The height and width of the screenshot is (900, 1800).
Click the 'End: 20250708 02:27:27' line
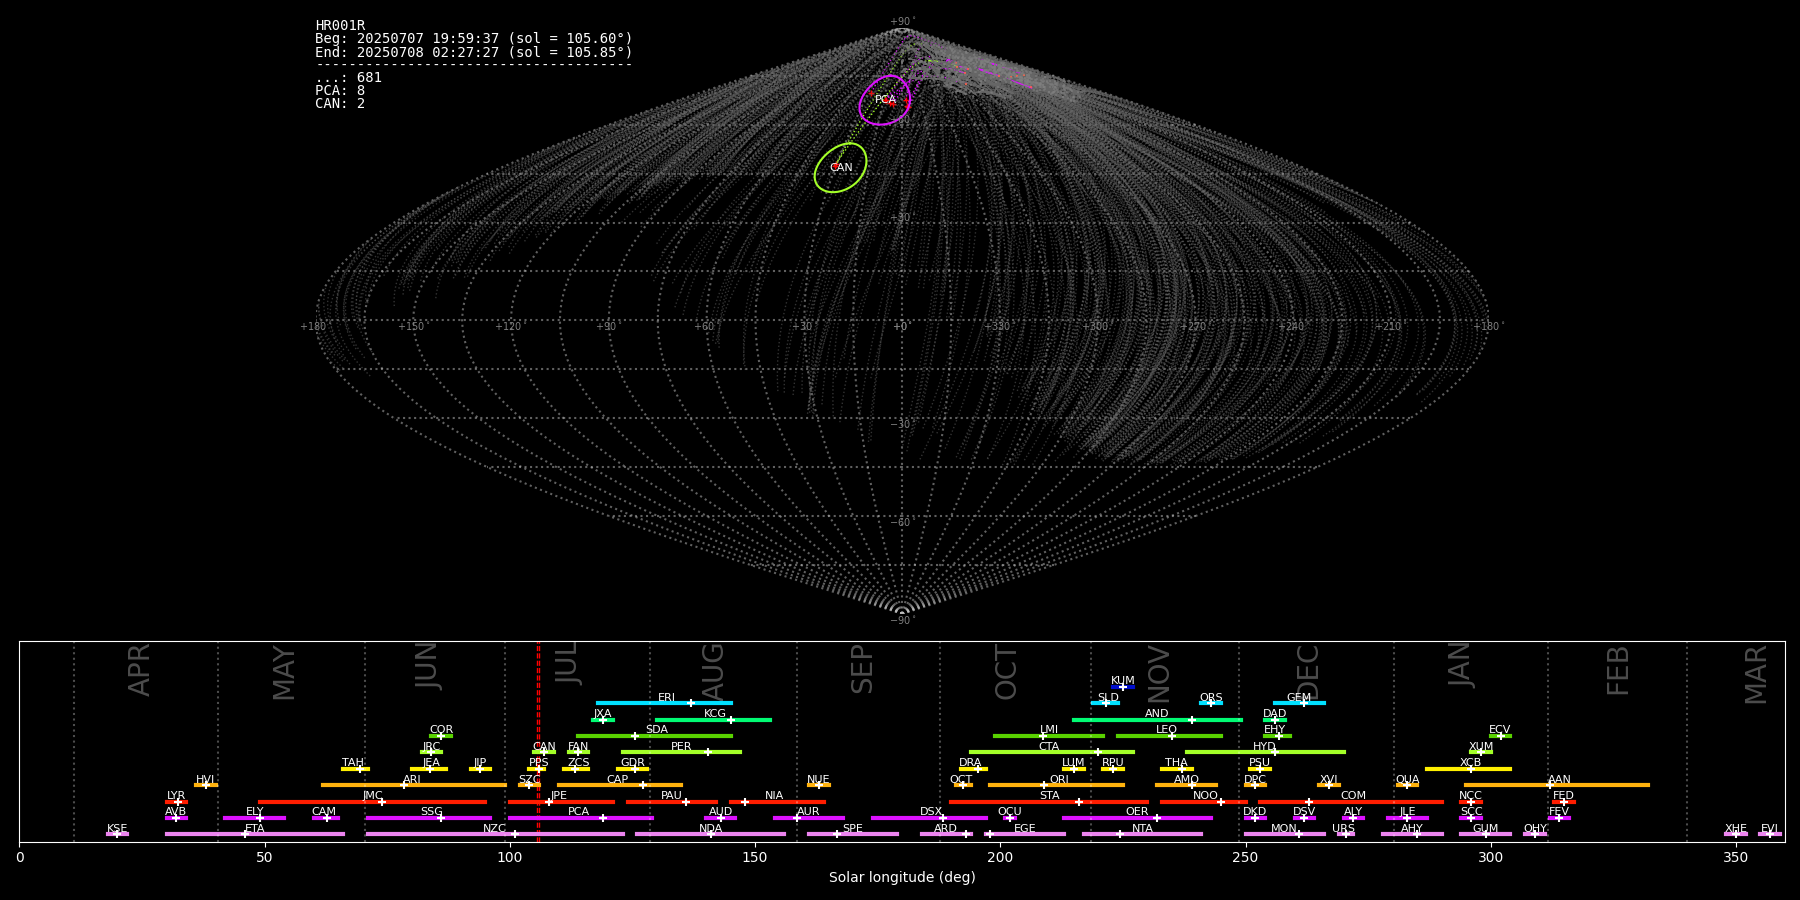474,52
